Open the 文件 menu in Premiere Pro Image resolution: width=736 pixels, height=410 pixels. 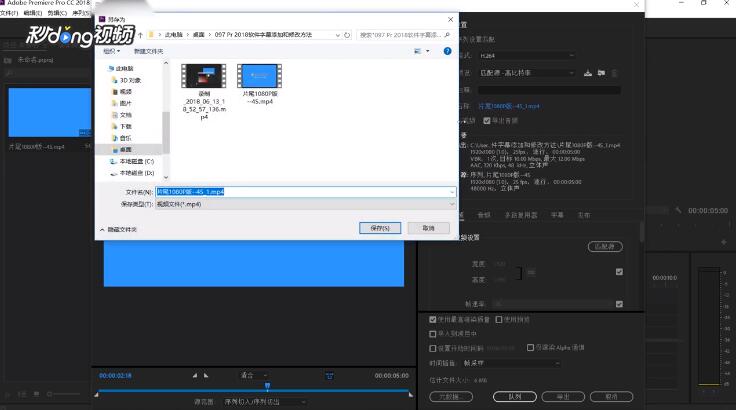tap(9, 13)
